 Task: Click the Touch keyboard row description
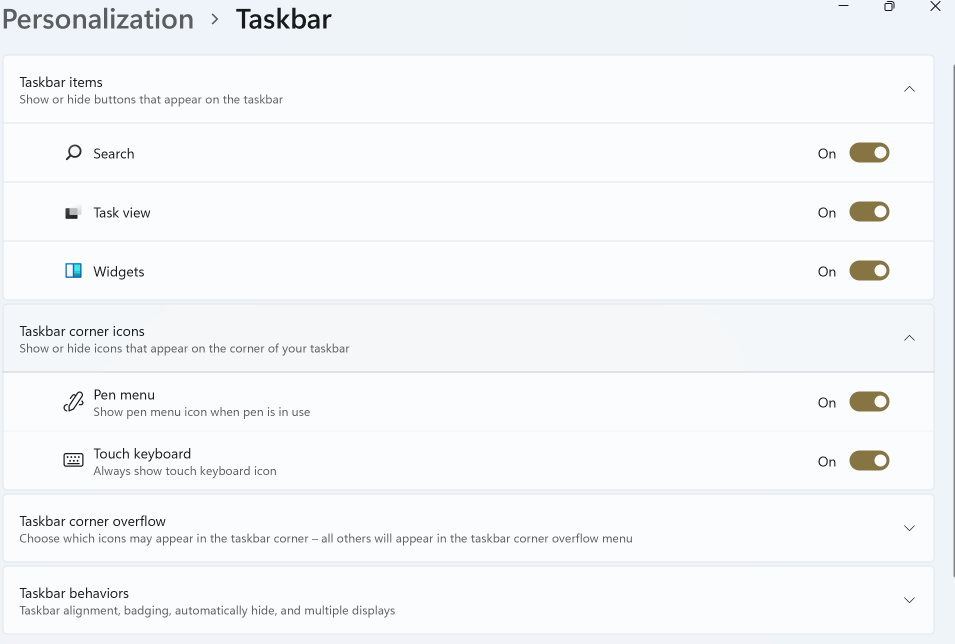pos(185,470)
